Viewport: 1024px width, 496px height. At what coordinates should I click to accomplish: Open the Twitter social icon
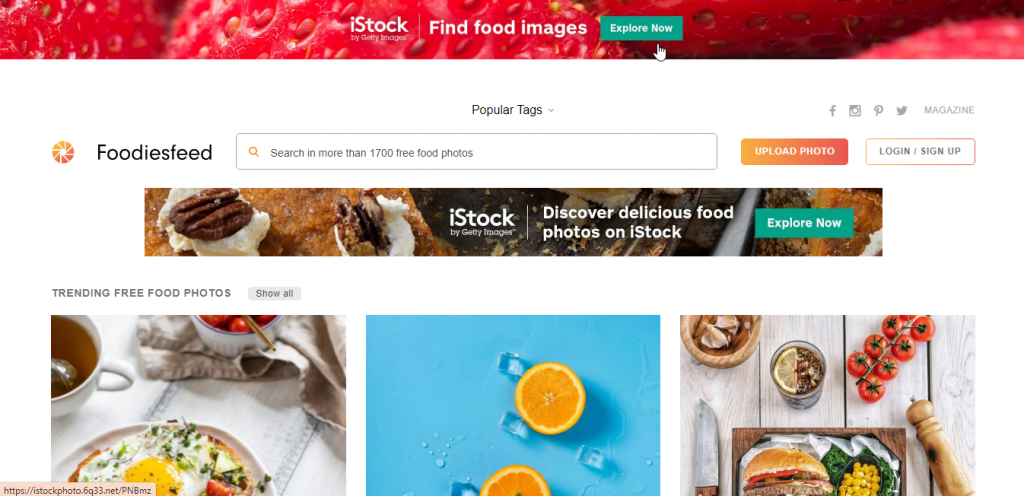click(902, 111)
